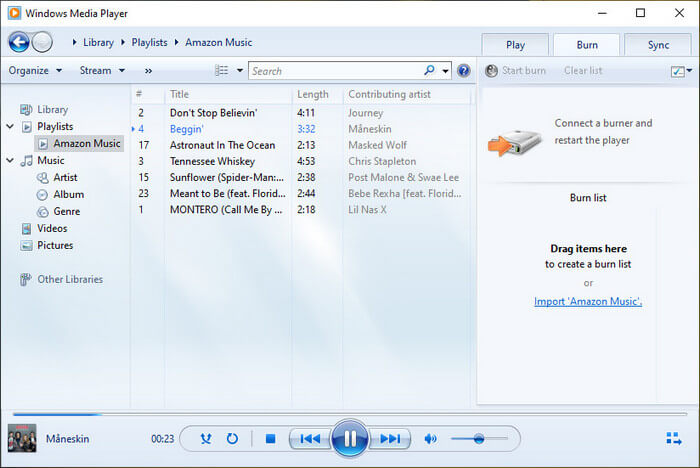This screenshot has width=700, height=468.
Task: Select the playing song Beggin'
Action: [x=187, y=129]
